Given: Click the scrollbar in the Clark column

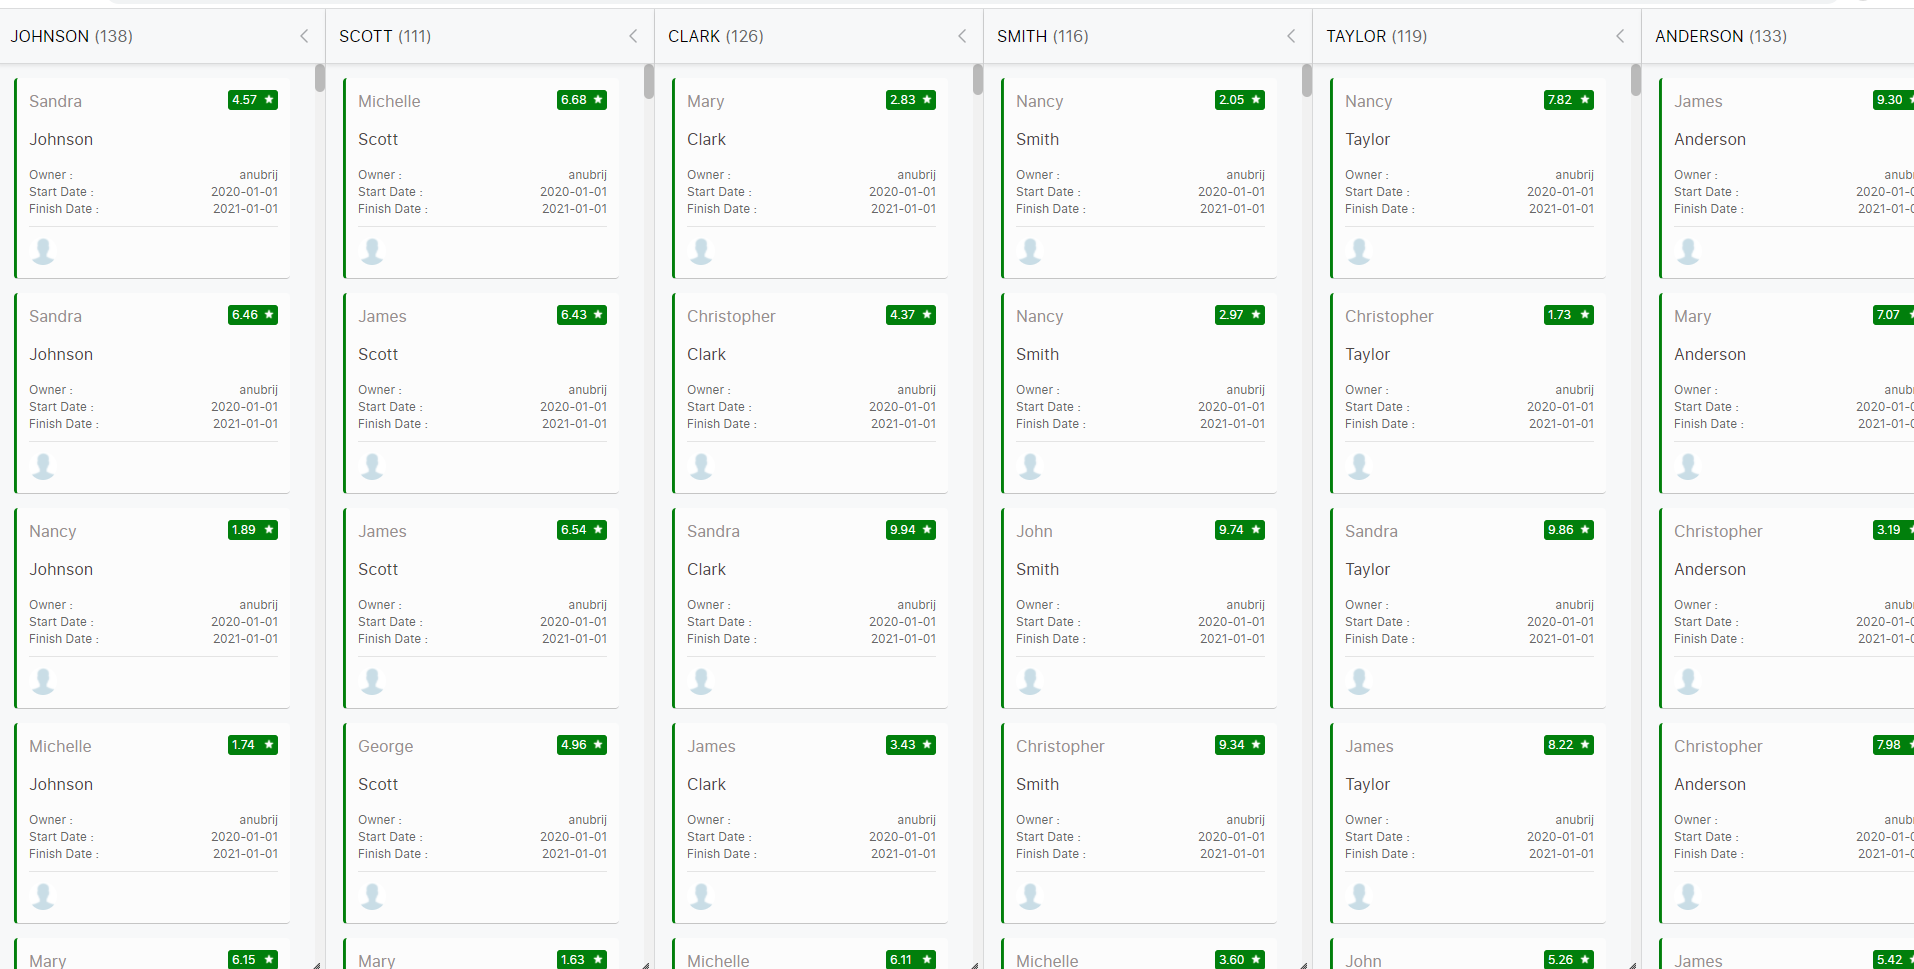Looking at the screenshot, I should coord(977,80).
